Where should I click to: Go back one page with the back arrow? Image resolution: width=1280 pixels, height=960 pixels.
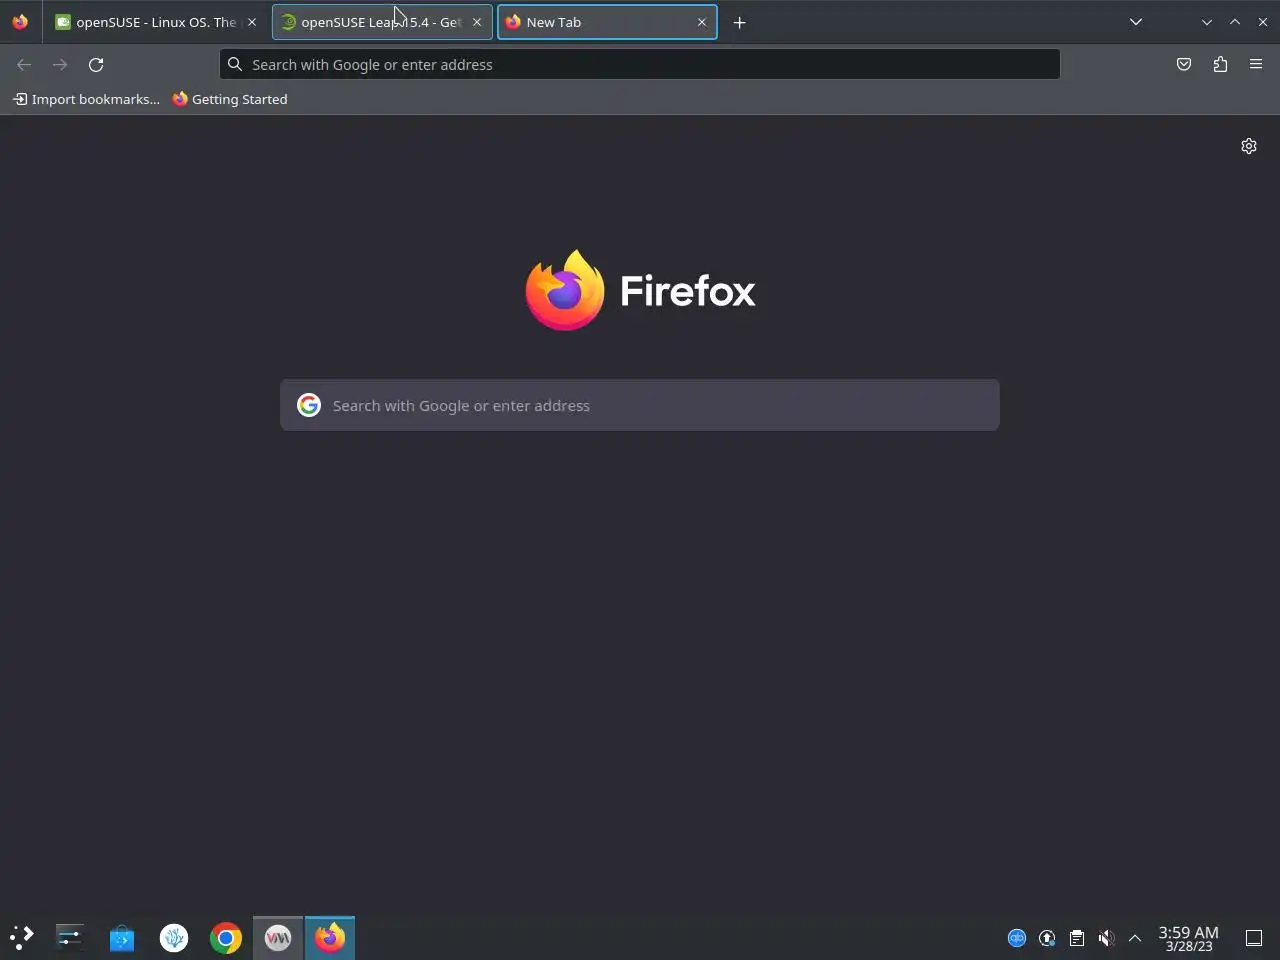pos(24,64)
